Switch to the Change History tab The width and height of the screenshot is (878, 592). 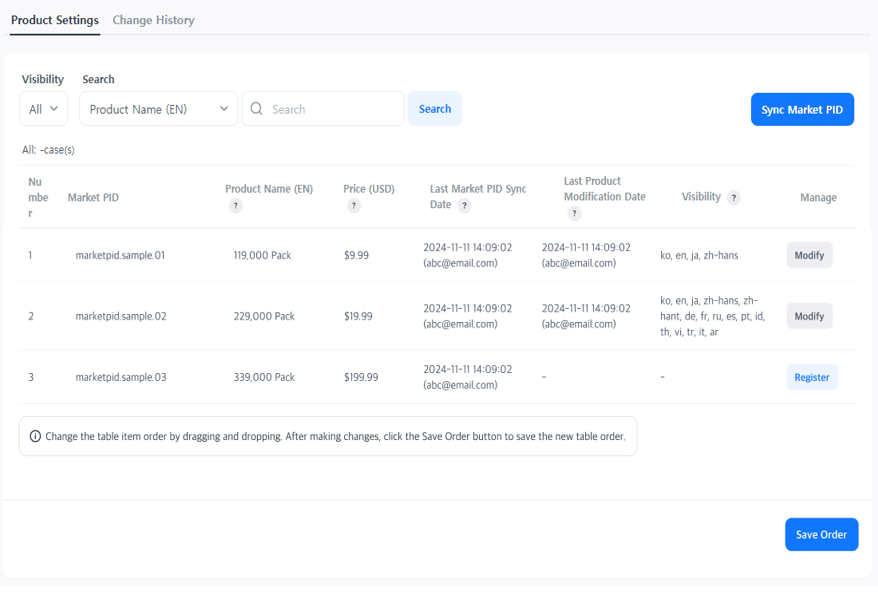pyautogui.click(x=153, y=20)
